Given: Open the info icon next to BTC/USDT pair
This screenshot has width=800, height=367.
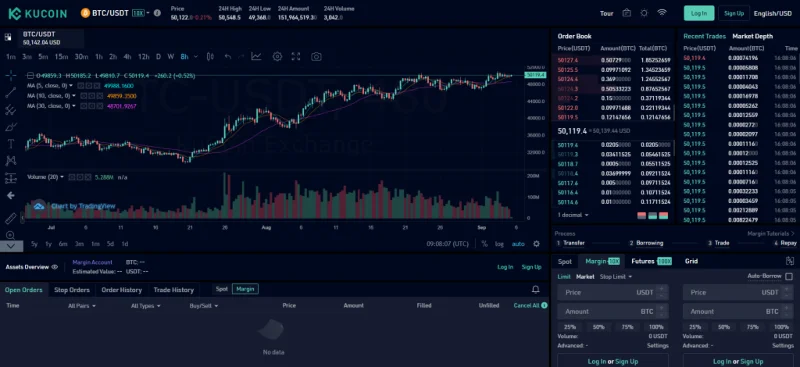Looking at the screenshot, I should 157,13.
